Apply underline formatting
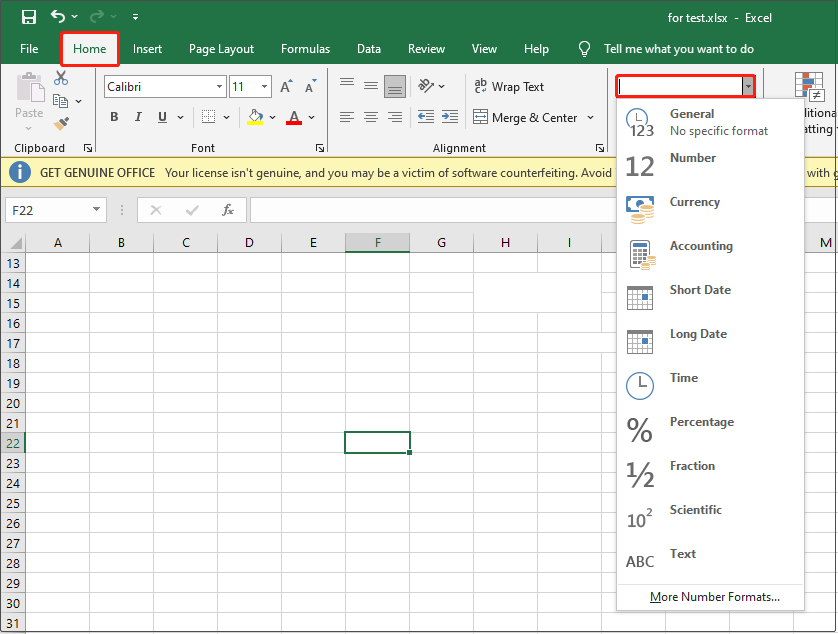The height and width of the screenshot is (634, 838). 162,117
